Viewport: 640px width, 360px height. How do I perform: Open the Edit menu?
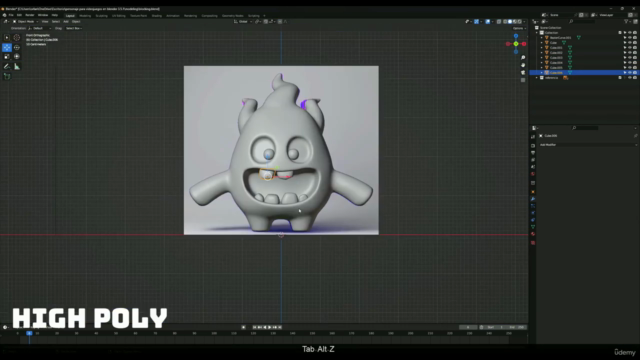[x=19, y=16]
